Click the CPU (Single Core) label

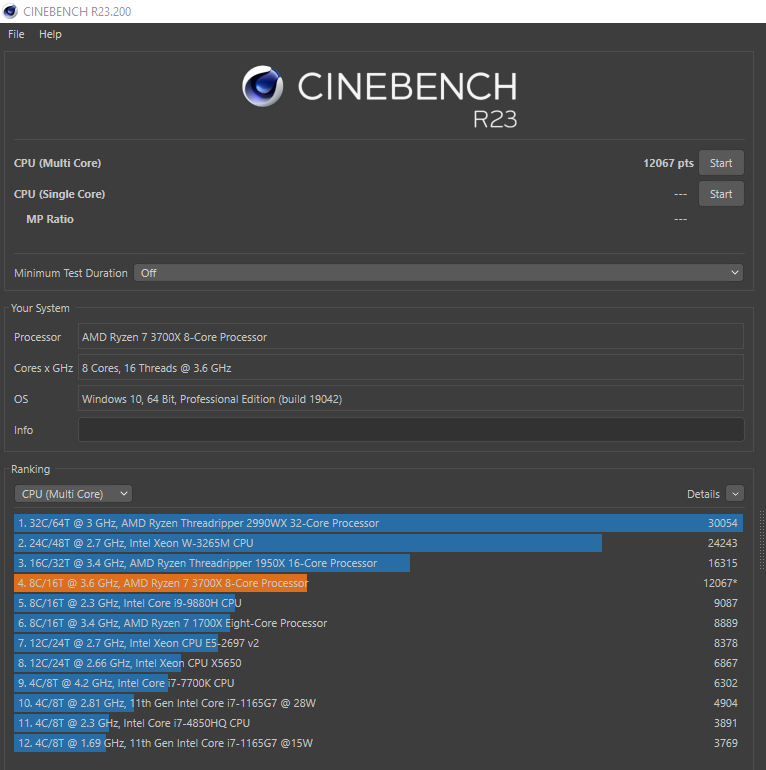click(59, 194)
